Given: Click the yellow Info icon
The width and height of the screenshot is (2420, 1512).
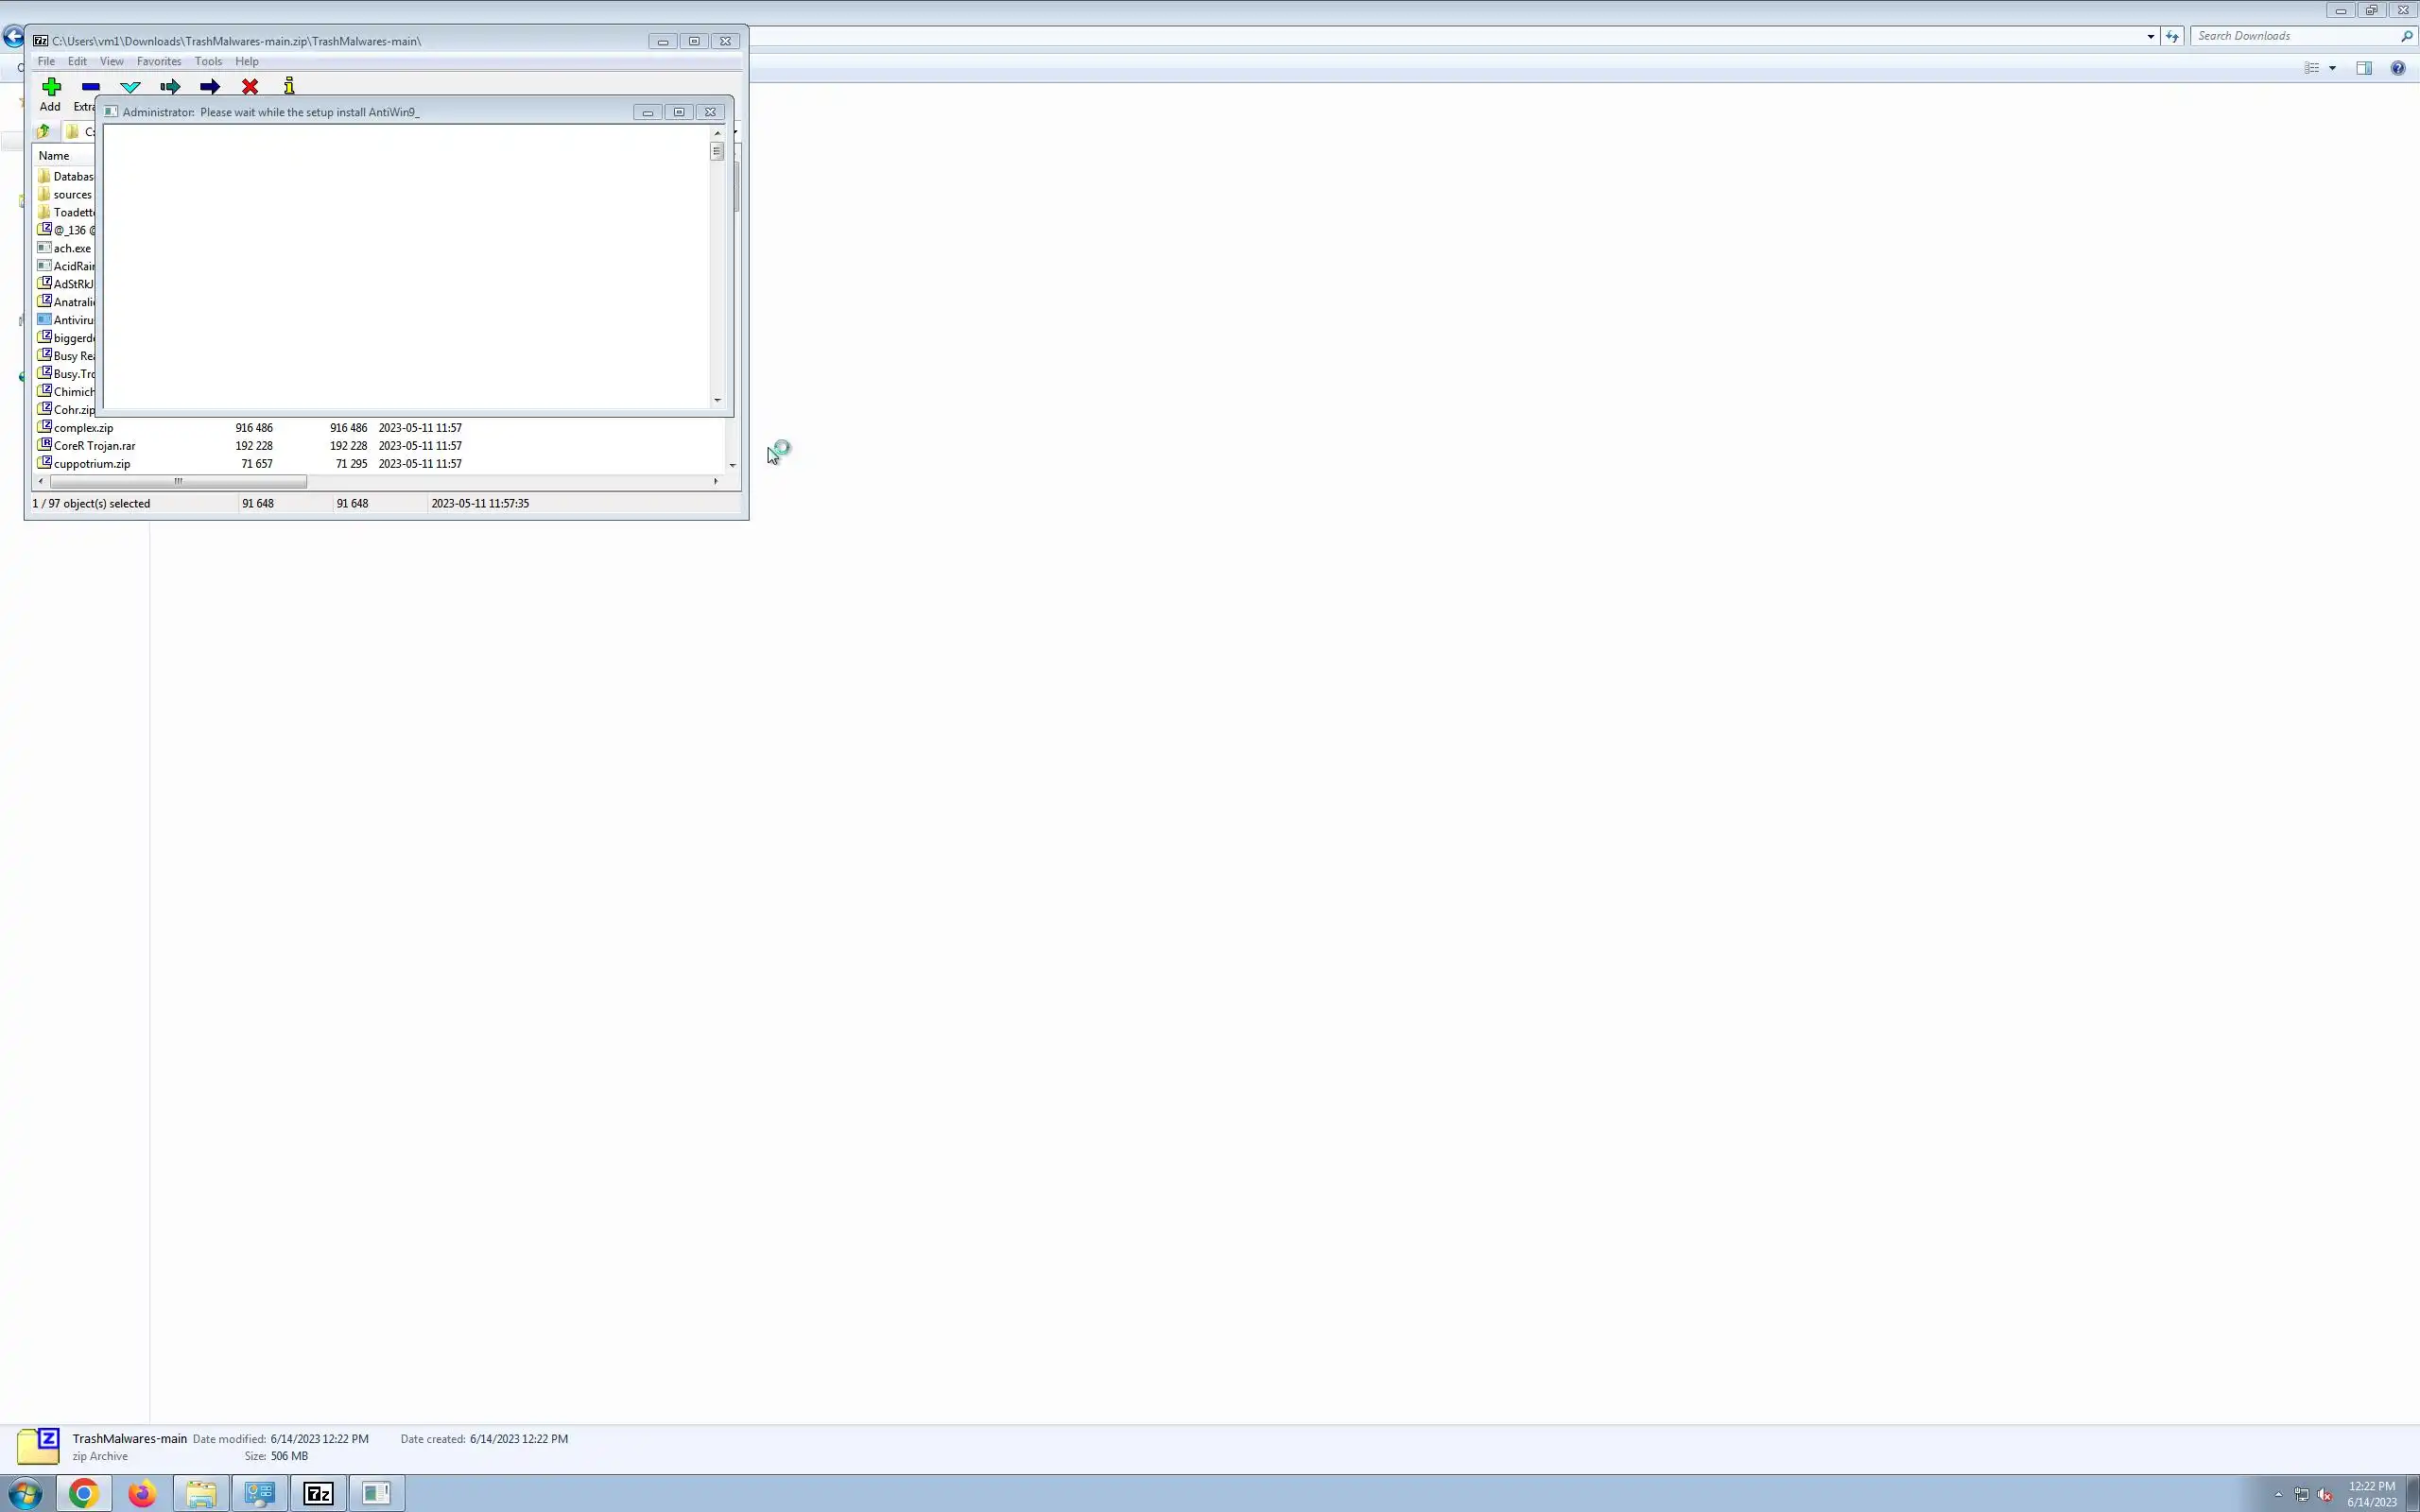Looking at the screenshot, I should (289, 87).
